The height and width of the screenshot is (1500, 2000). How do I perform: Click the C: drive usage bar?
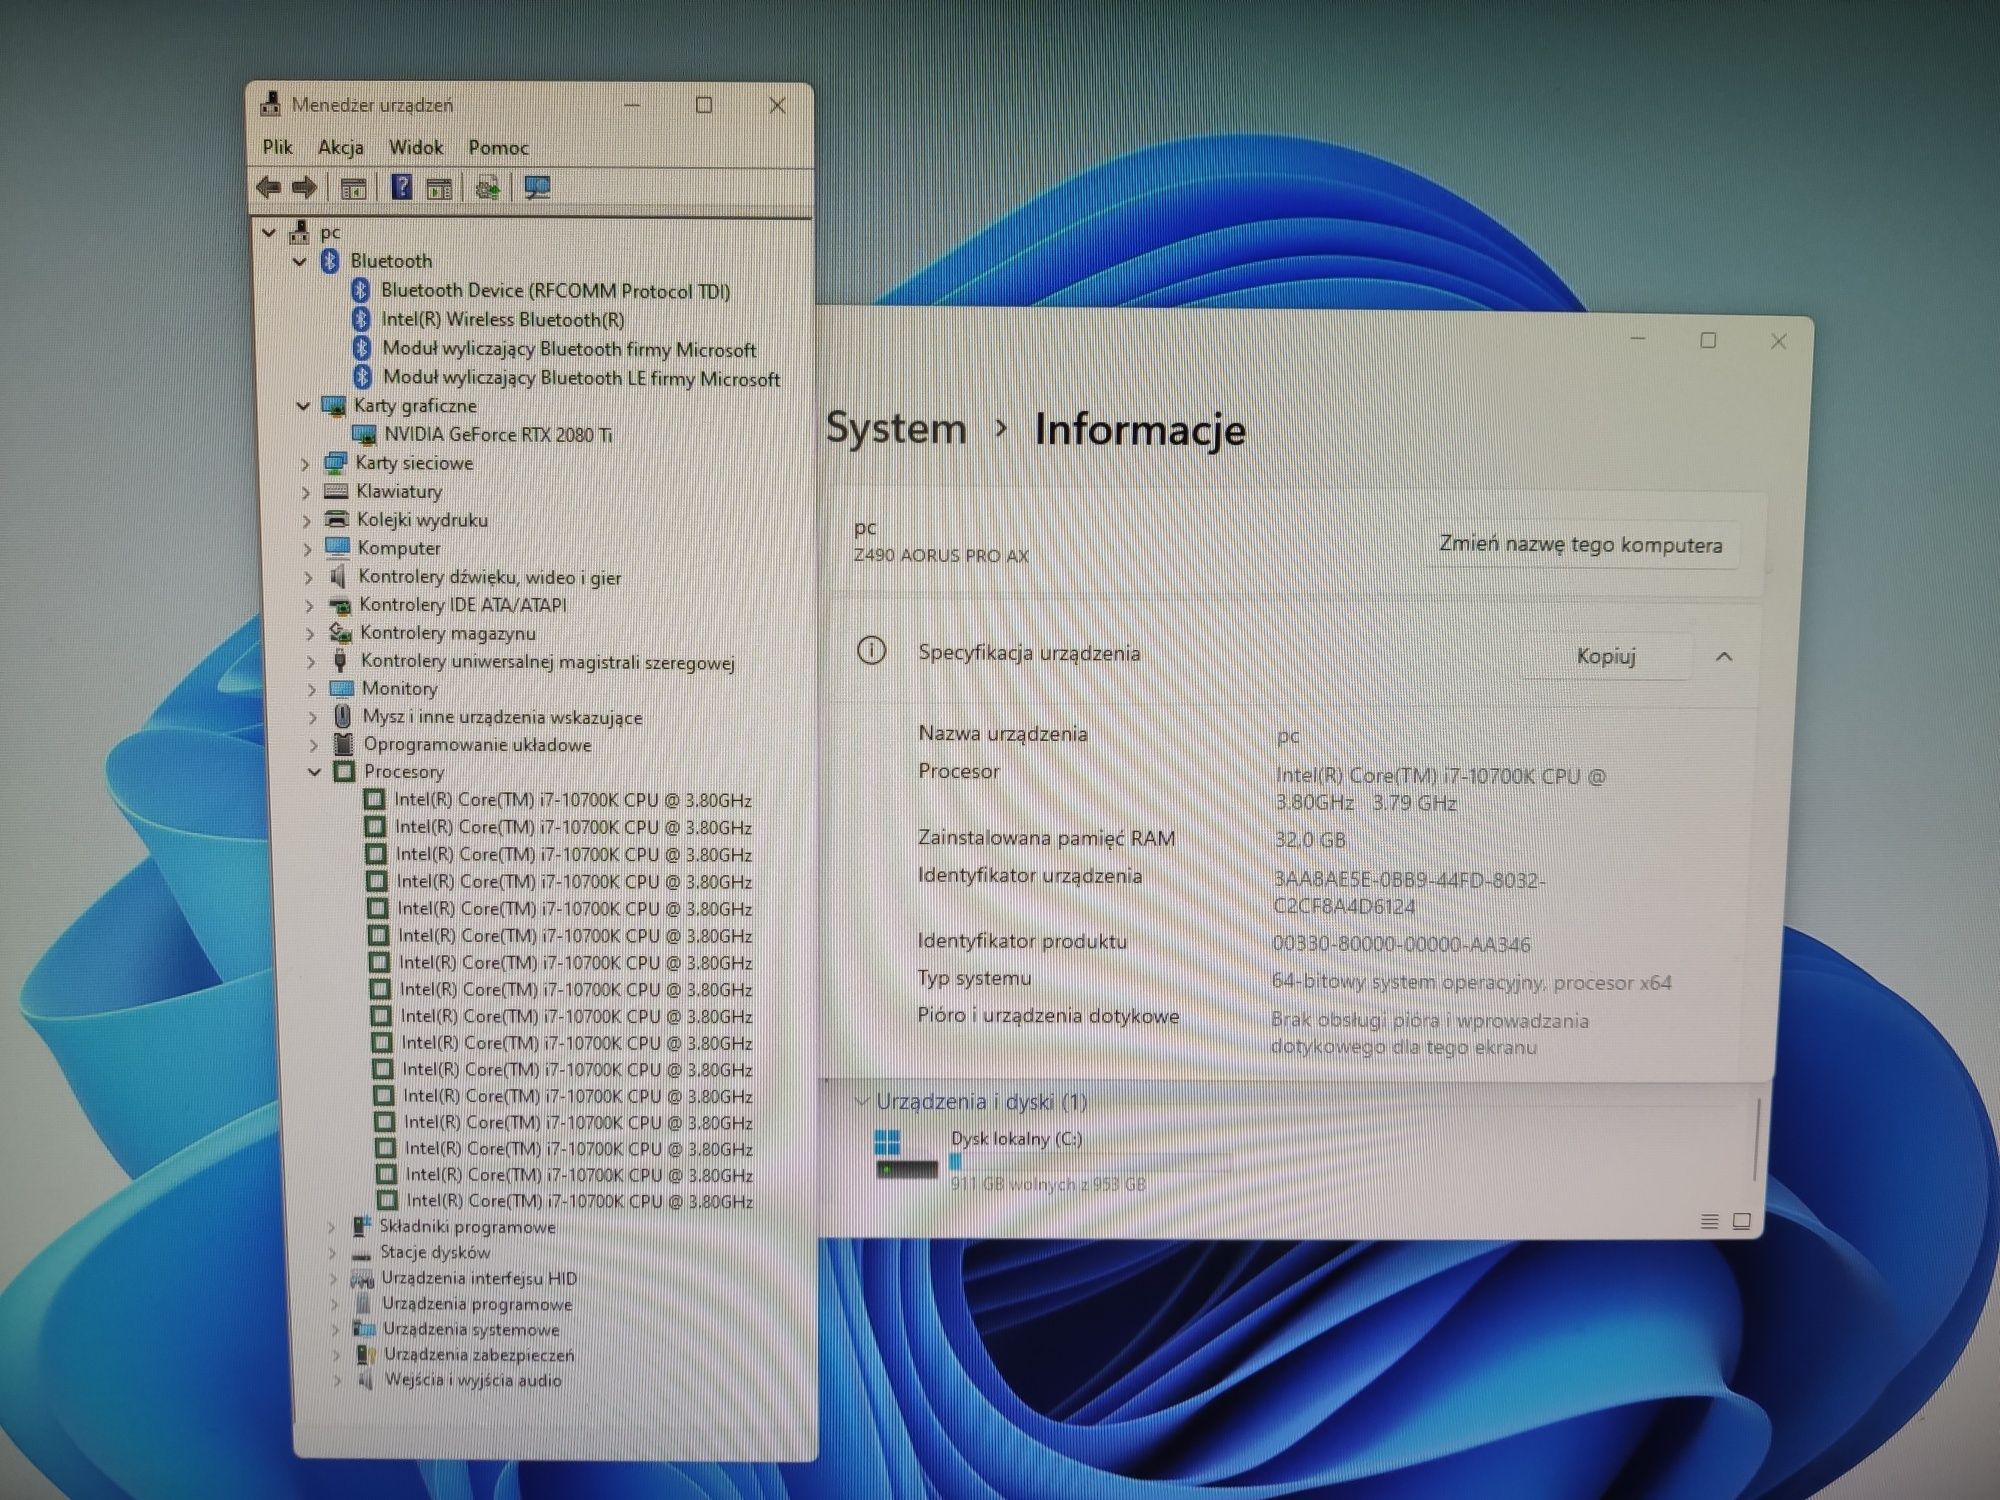(1090, 1161)
